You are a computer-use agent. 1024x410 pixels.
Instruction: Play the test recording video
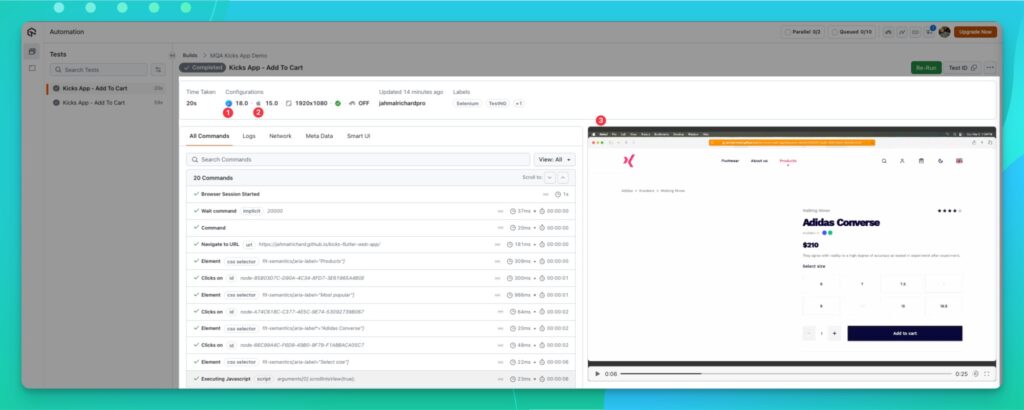[598, 373]
